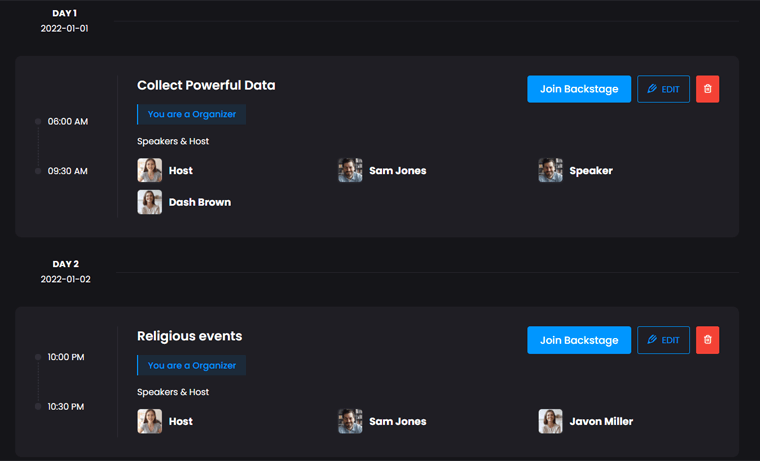Edit the Collect Powerful Data session
The height and width of the screenshot is (461, 760).
663,89
